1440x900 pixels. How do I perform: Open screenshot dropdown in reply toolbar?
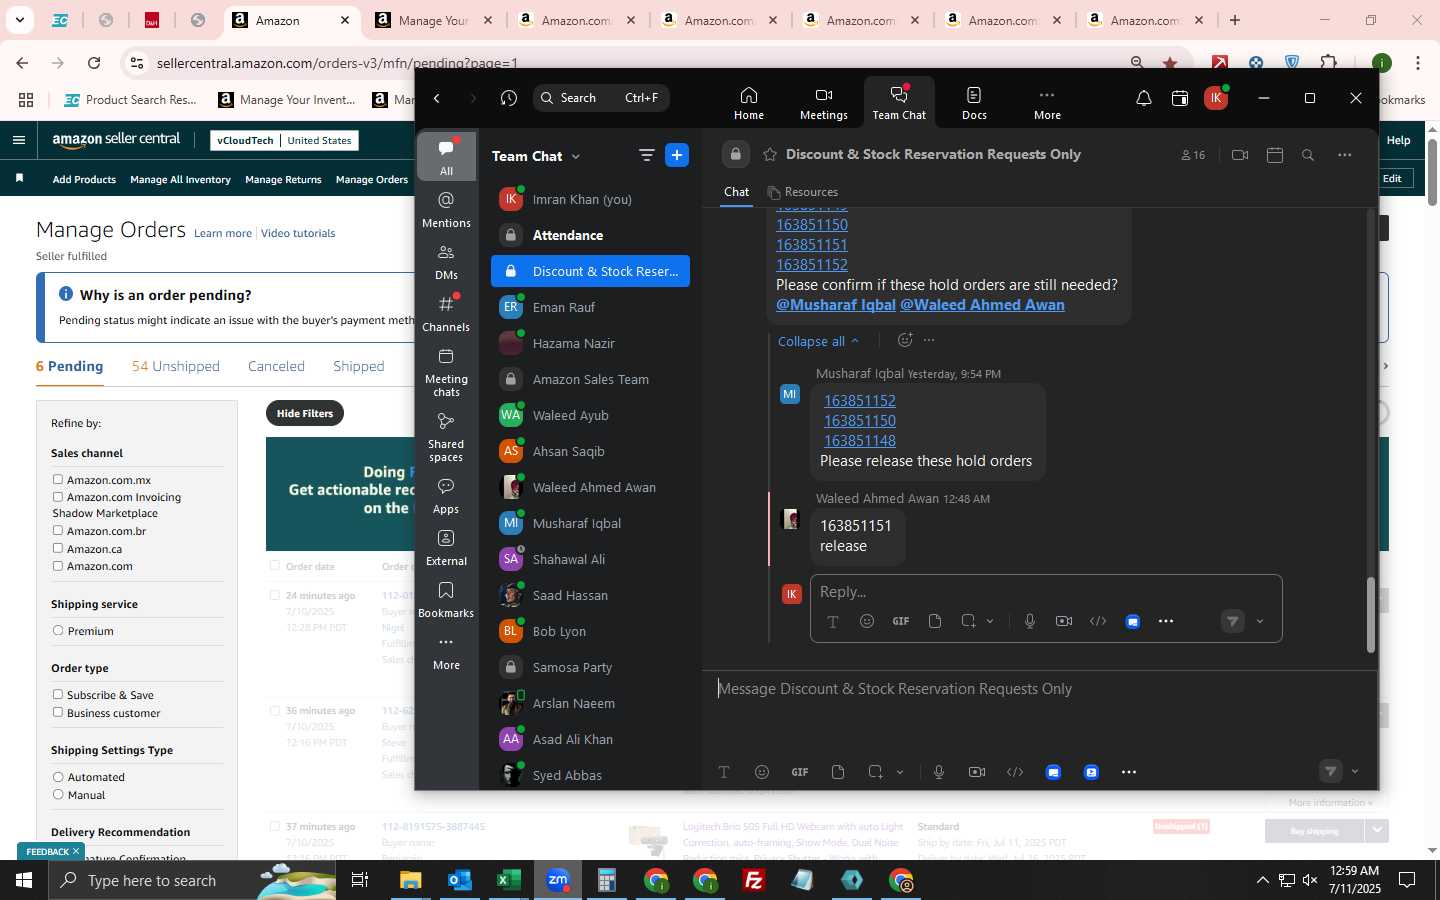click(x=990, y=621)
